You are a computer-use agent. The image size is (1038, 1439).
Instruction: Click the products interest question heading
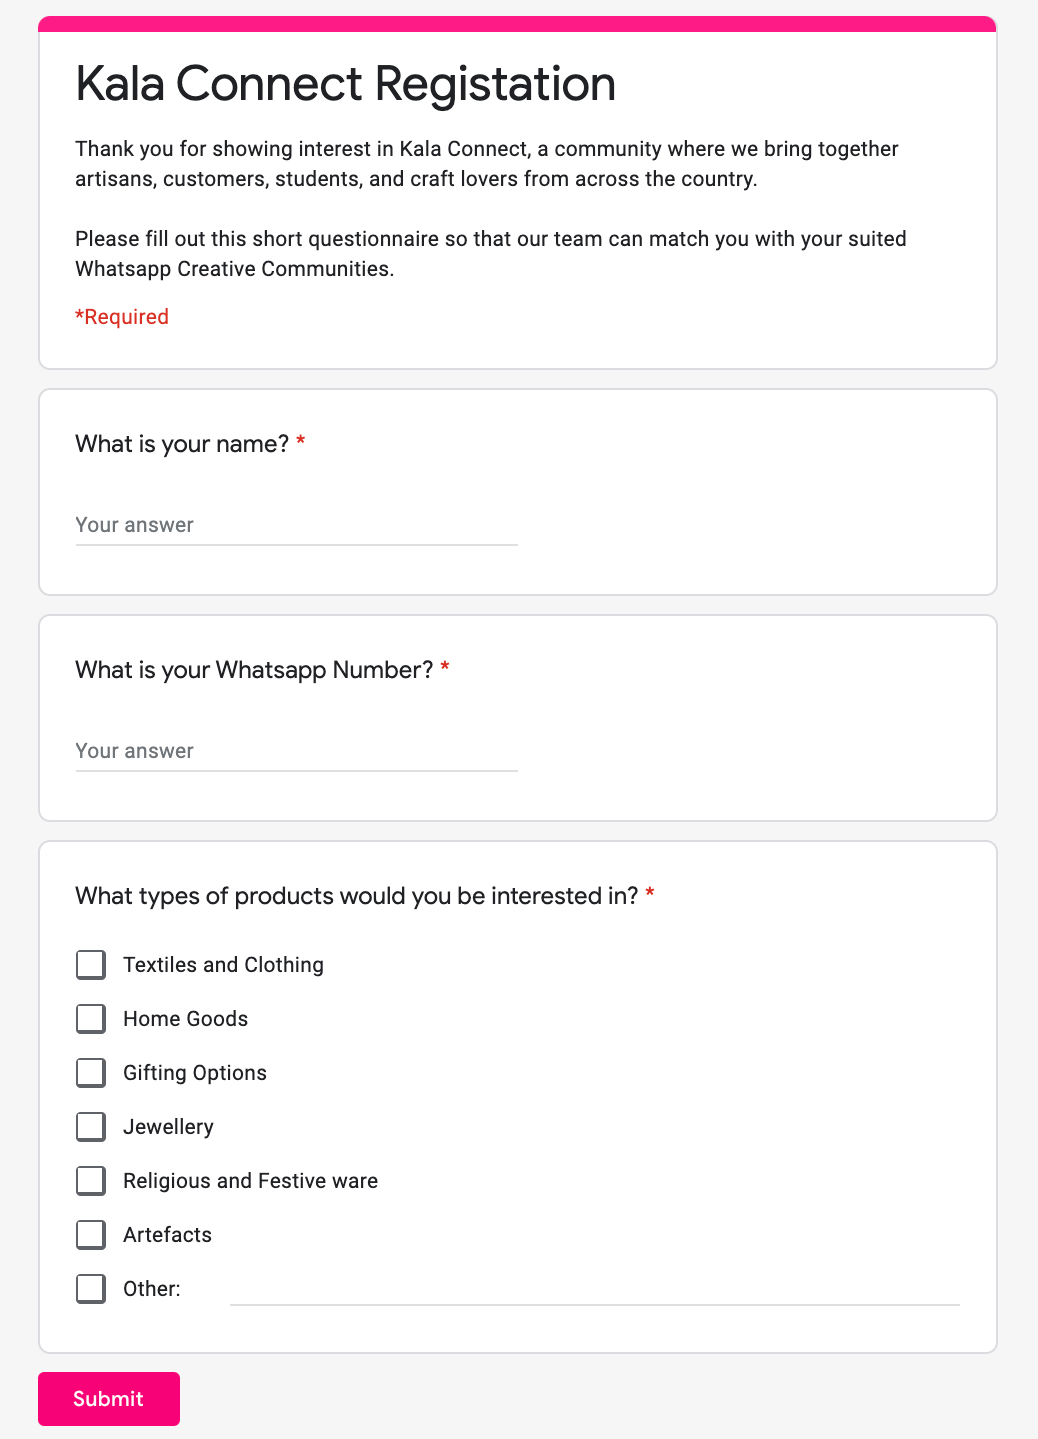coord(357,896)
